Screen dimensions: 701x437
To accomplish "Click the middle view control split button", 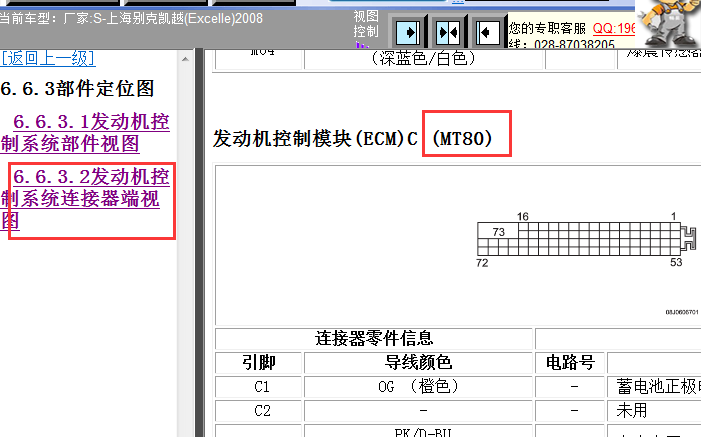I will 447,32.
